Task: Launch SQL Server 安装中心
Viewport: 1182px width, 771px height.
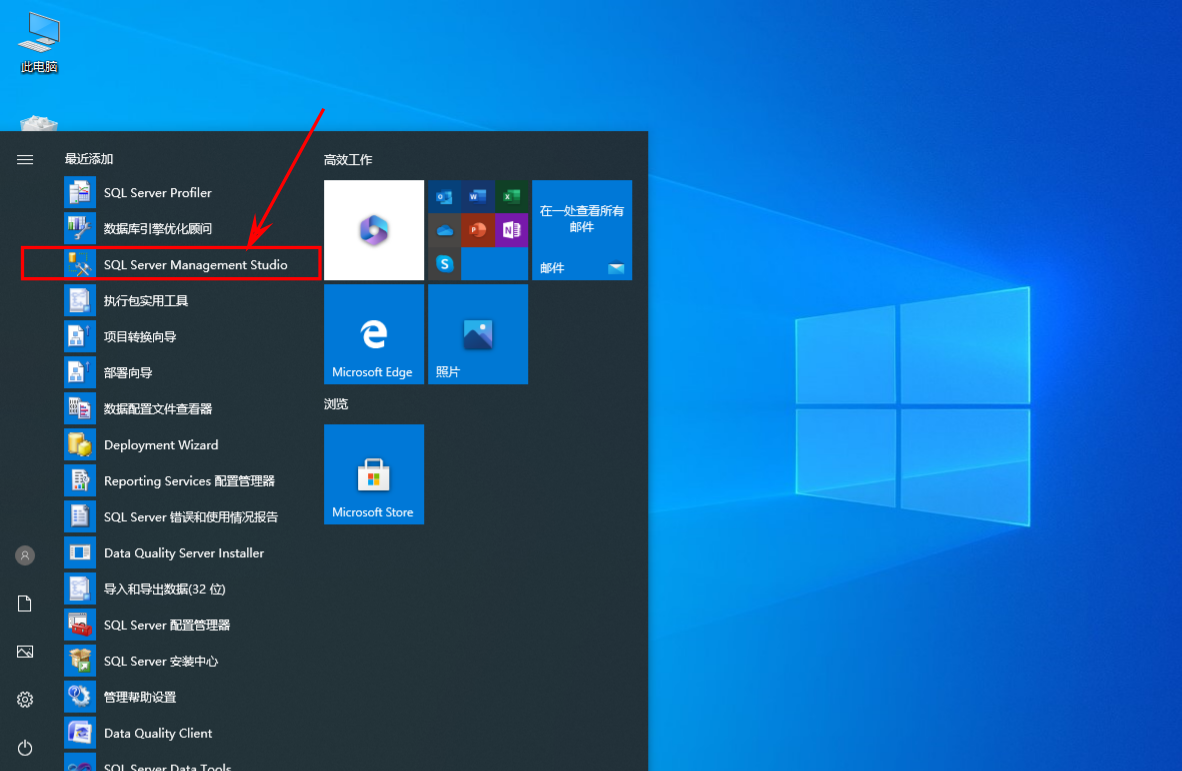Action: pyautogui.click(x=187, y=661)
